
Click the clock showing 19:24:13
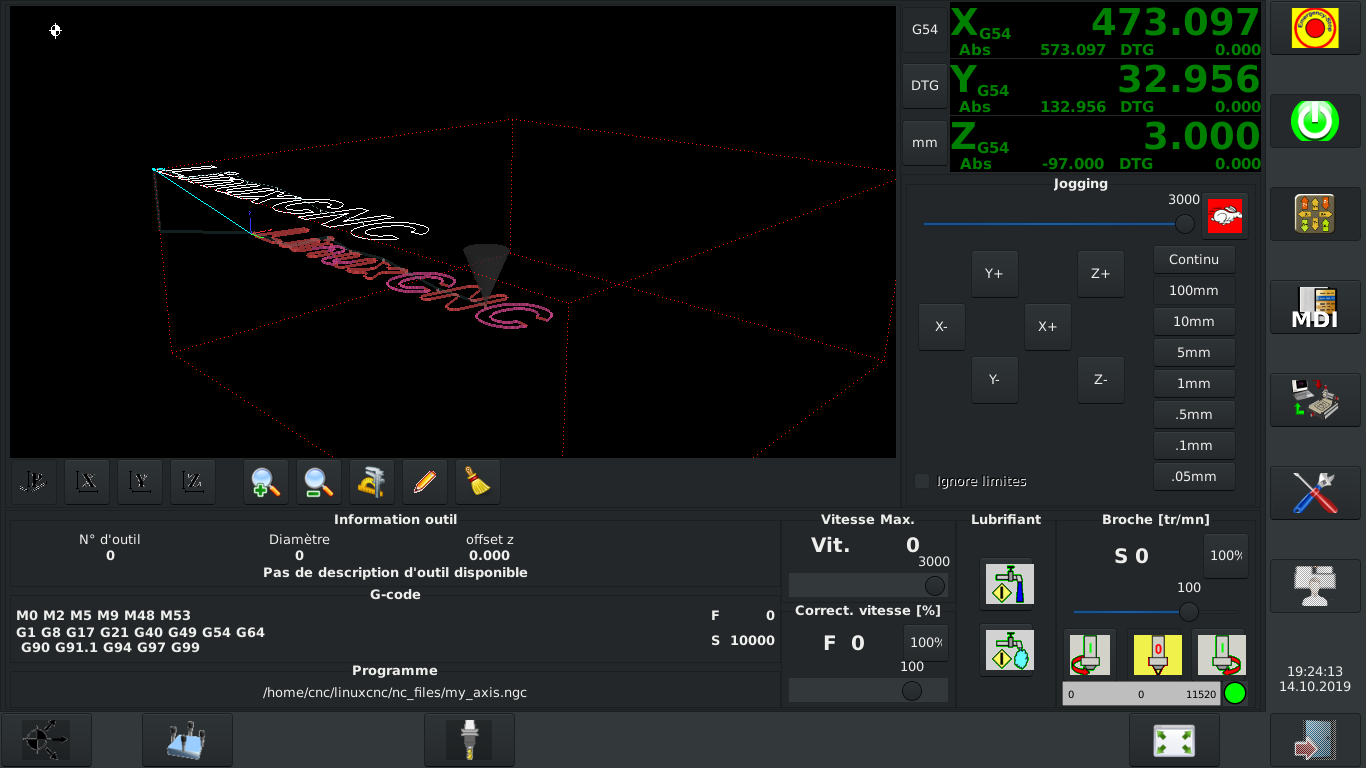pos(1314,671)
